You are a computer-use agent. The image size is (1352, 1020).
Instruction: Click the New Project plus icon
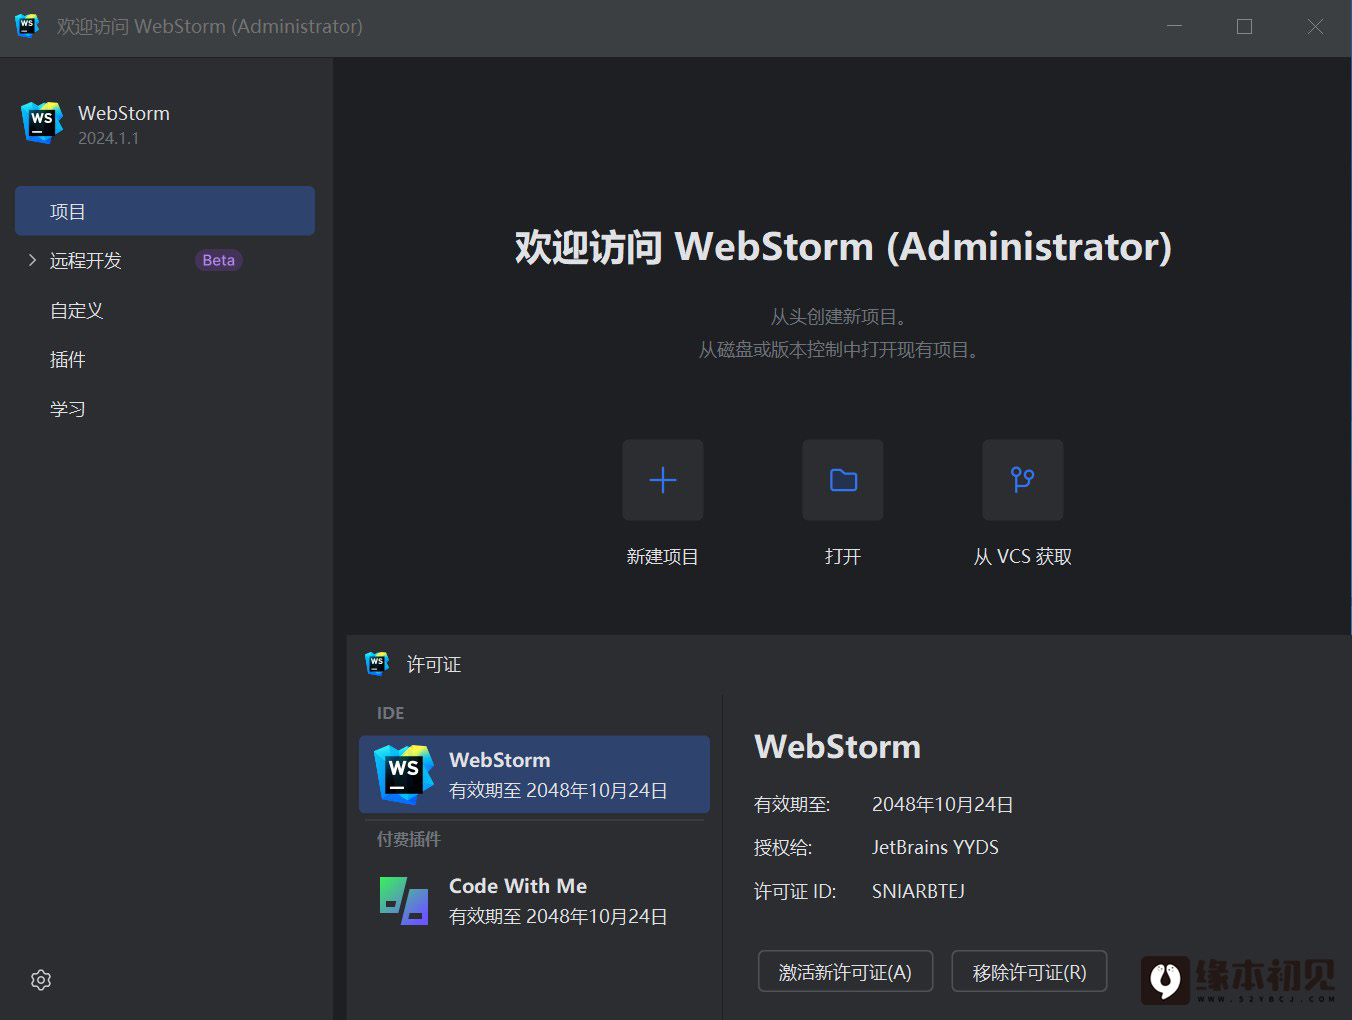pyautogui.click(x=663, y=480)
